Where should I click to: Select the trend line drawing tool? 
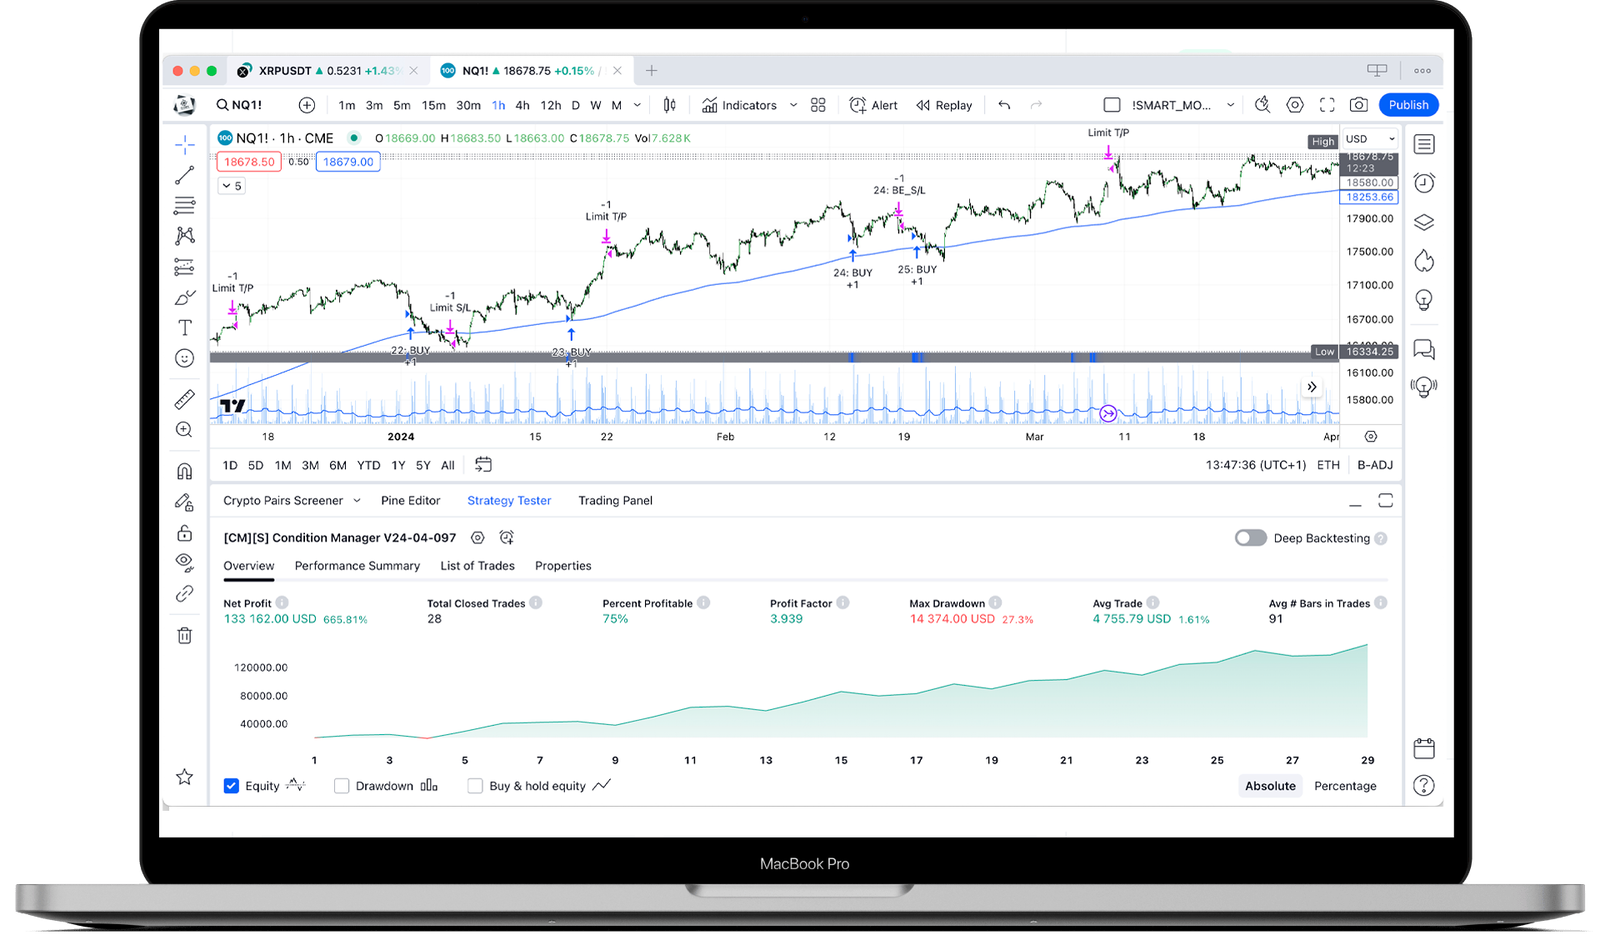(x=184, y=174)
